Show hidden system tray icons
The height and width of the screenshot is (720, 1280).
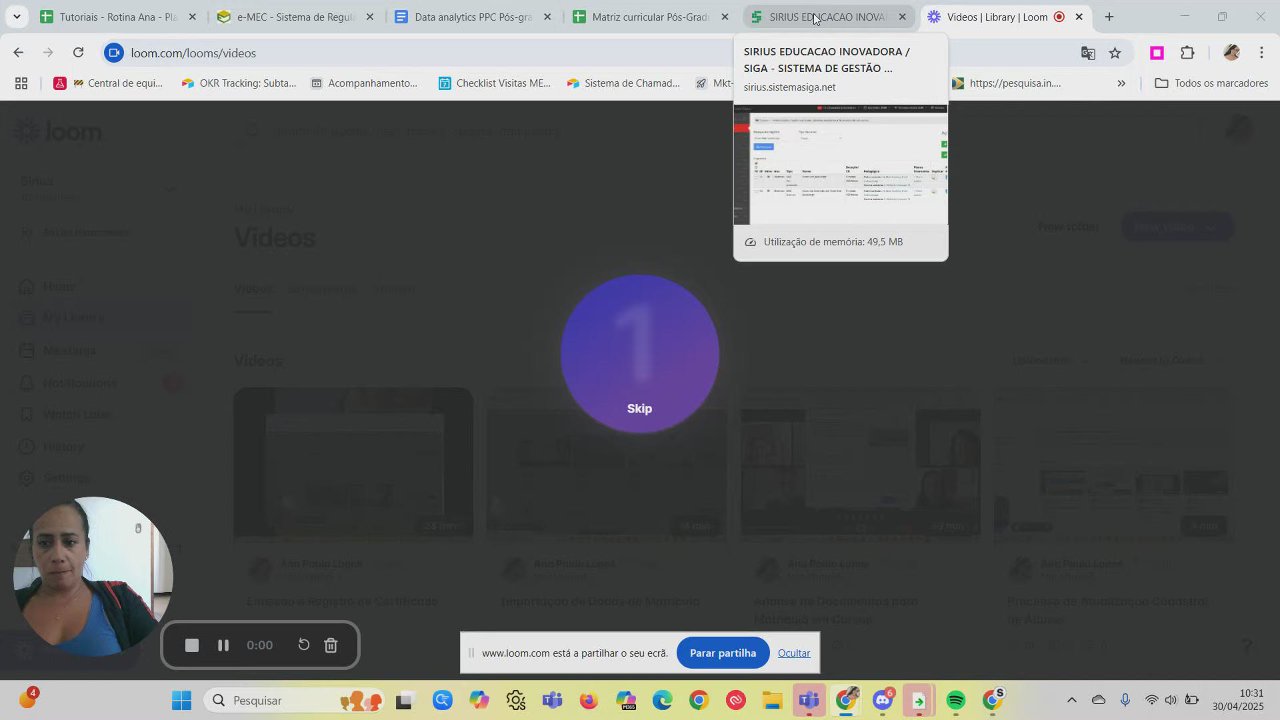(x=1072, y=700)
